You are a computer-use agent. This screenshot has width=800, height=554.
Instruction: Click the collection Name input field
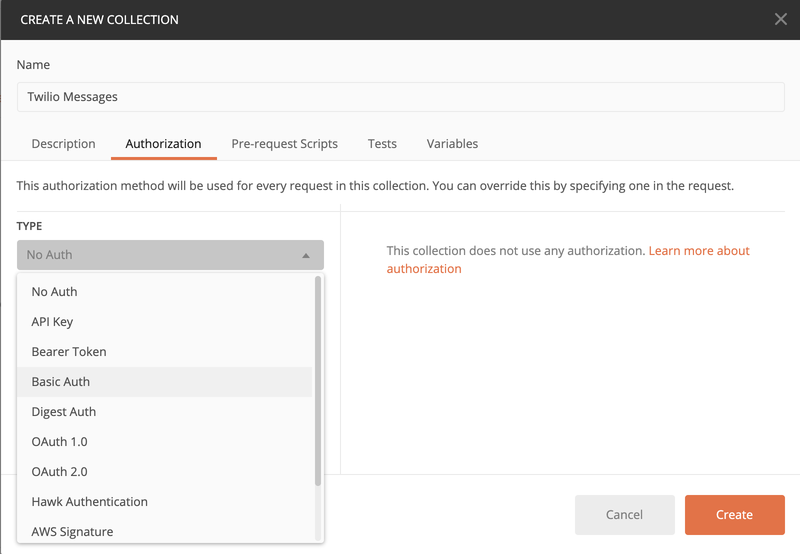[400, 97]
